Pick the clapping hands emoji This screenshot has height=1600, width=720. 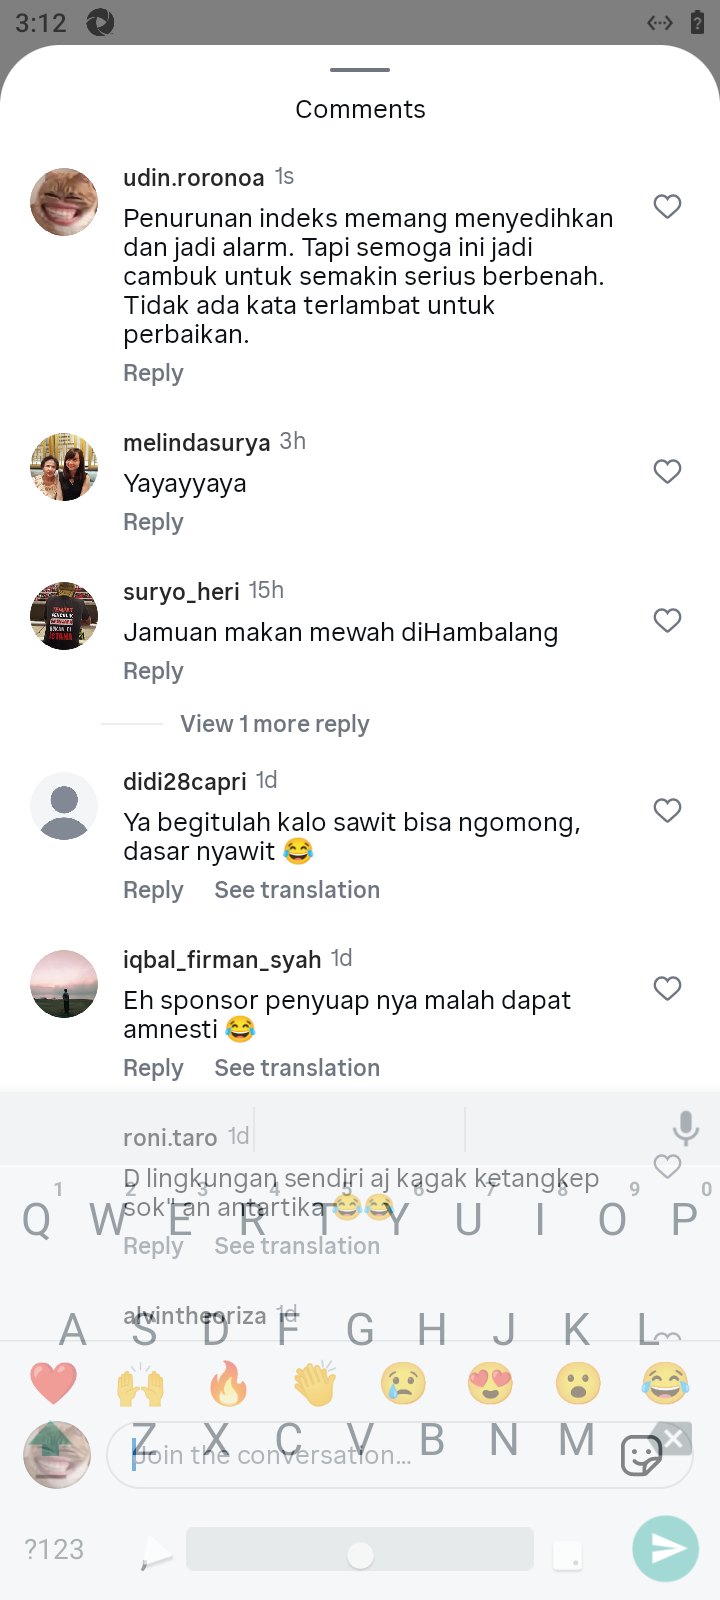pyautogui.click(x=315, y=1384)
